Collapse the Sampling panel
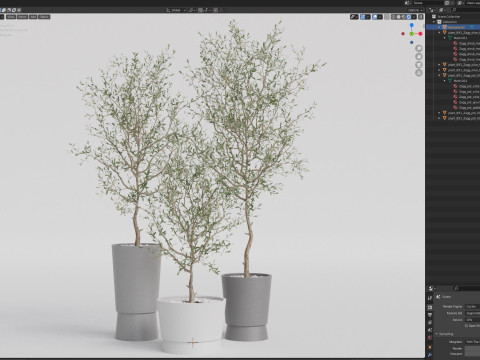The width and height of the screenshot is (480, 360). tap(436, 334)
